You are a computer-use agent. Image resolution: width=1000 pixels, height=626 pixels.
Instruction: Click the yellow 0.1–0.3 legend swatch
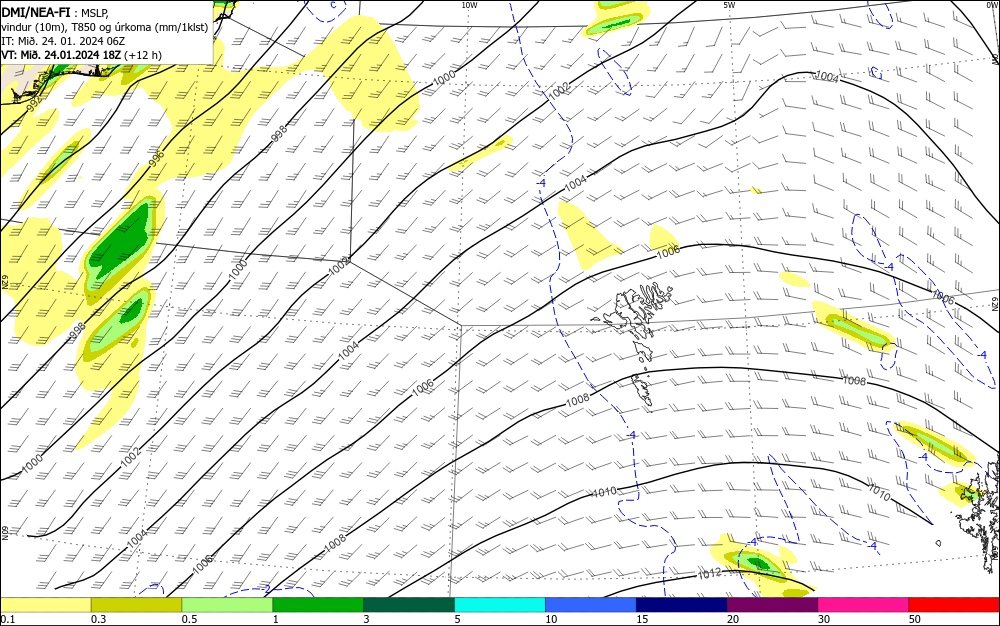click(45, 605)
